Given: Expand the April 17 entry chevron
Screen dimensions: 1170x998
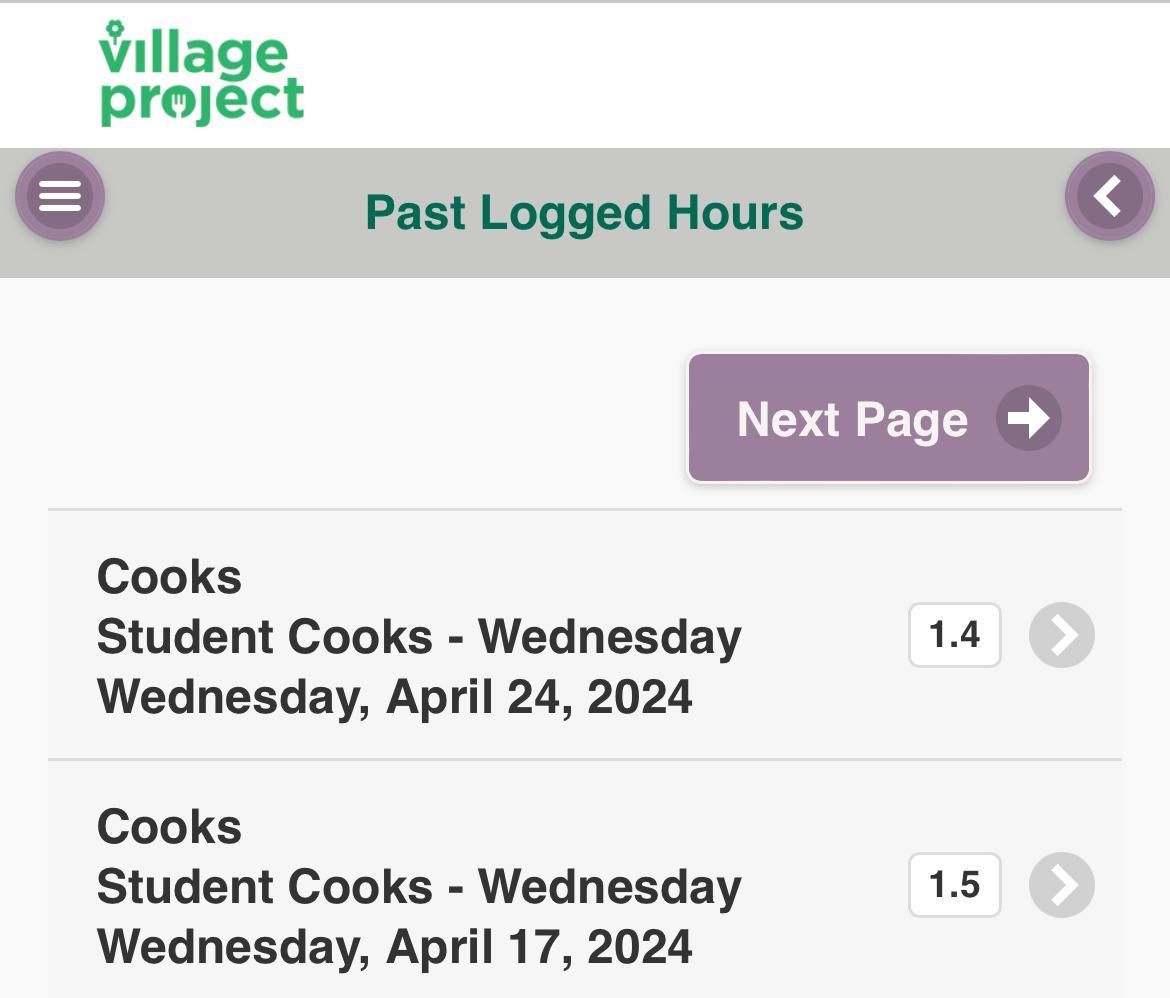Looking at the screenshot, I should click(1061, 885).
